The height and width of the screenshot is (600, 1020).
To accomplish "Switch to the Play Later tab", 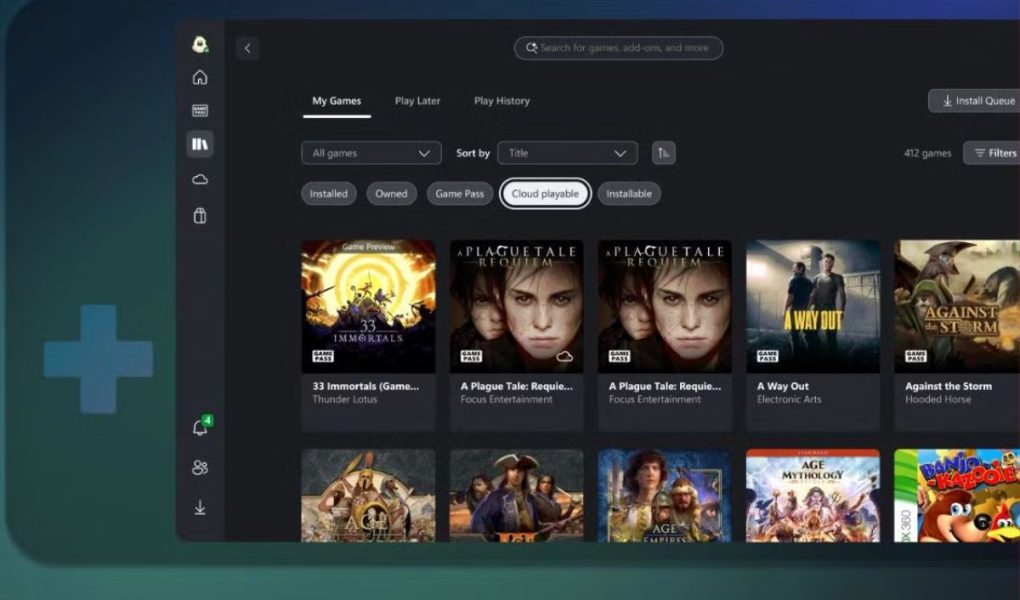I will click(x=418, y=101).
